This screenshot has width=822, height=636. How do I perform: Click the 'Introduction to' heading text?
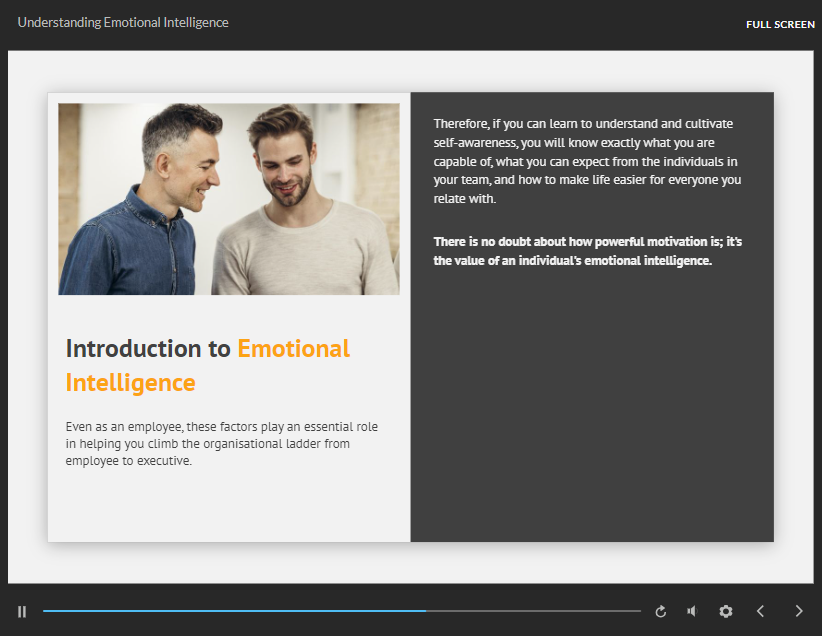tap(148, 349)
